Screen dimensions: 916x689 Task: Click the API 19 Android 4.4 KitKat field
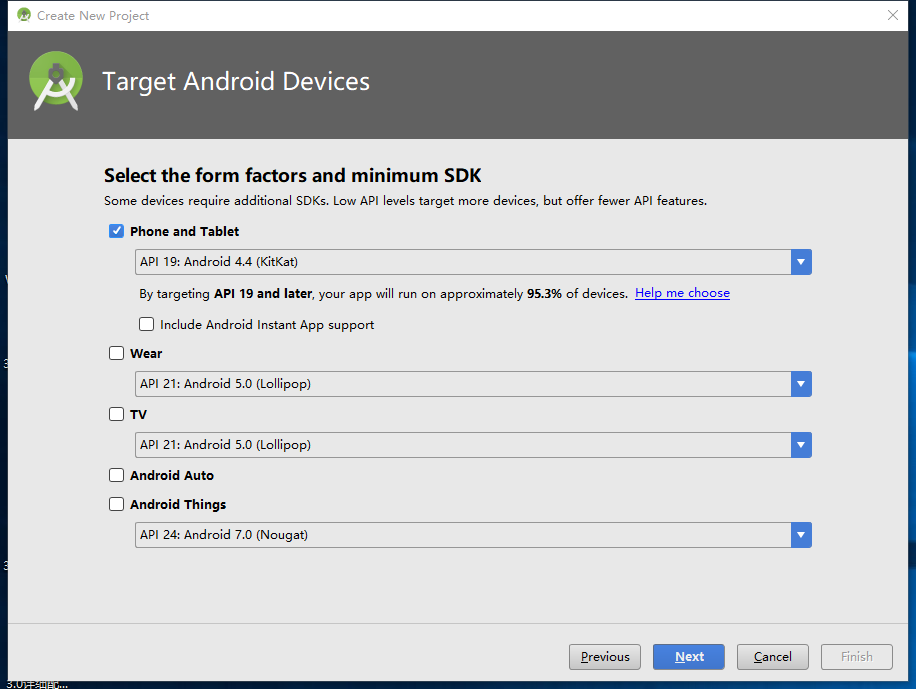click(462, 262)
